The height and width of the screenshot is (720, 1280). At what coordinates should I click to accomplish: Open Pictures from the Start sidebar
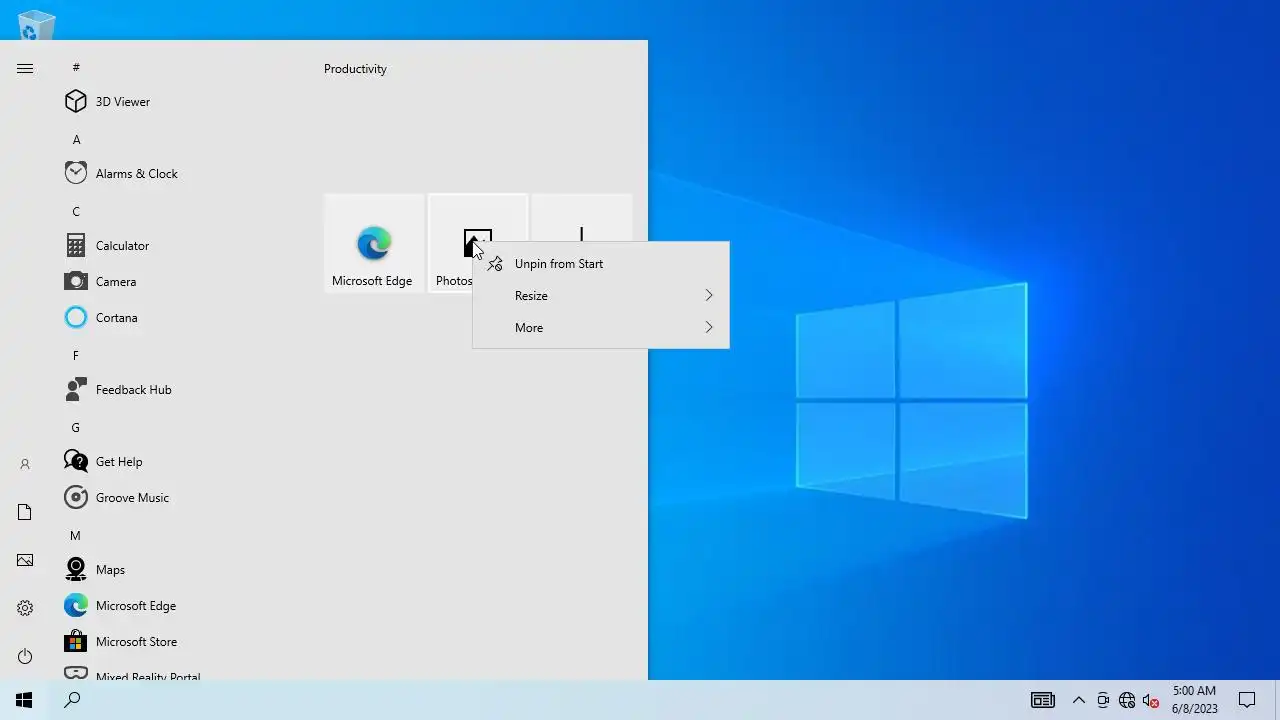pos(25,560)
